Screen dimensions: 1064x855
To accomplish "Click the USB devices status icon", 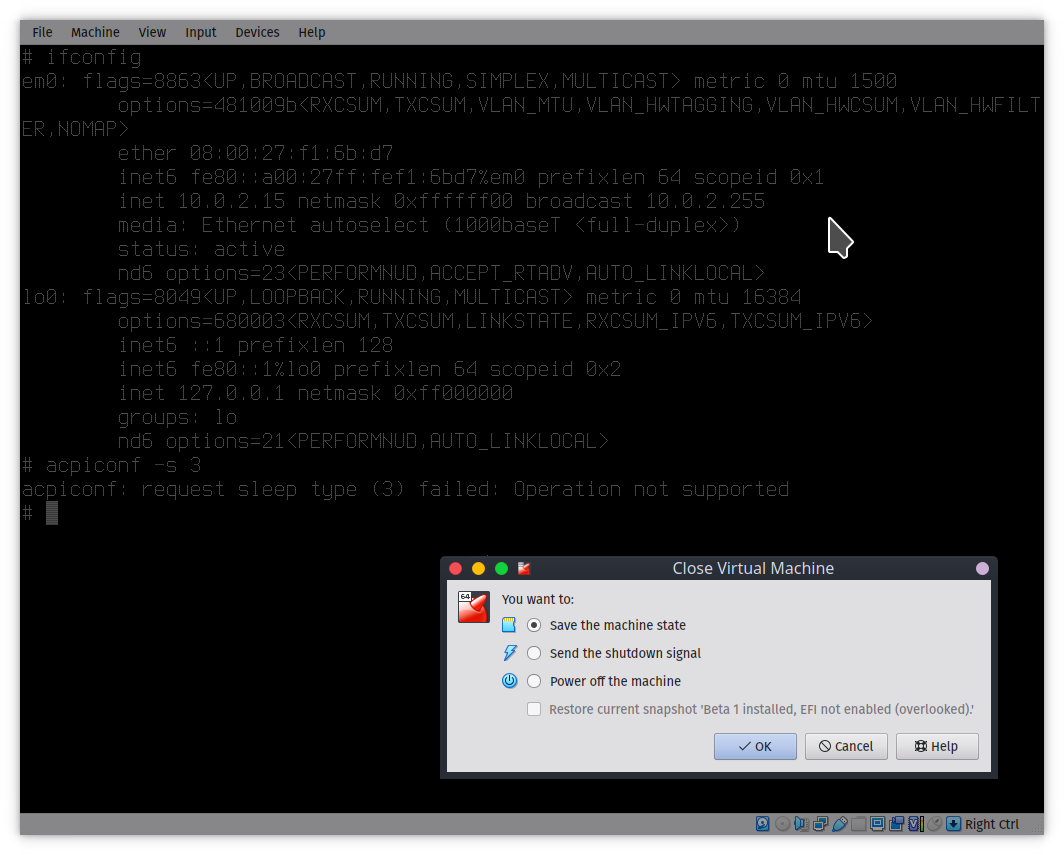I will click(840, 824).
